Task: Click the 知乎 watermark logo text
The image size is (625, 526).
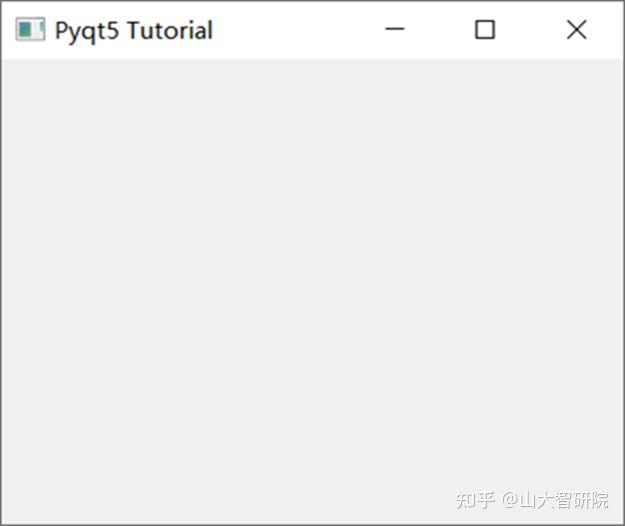Action: coord(475,500)
